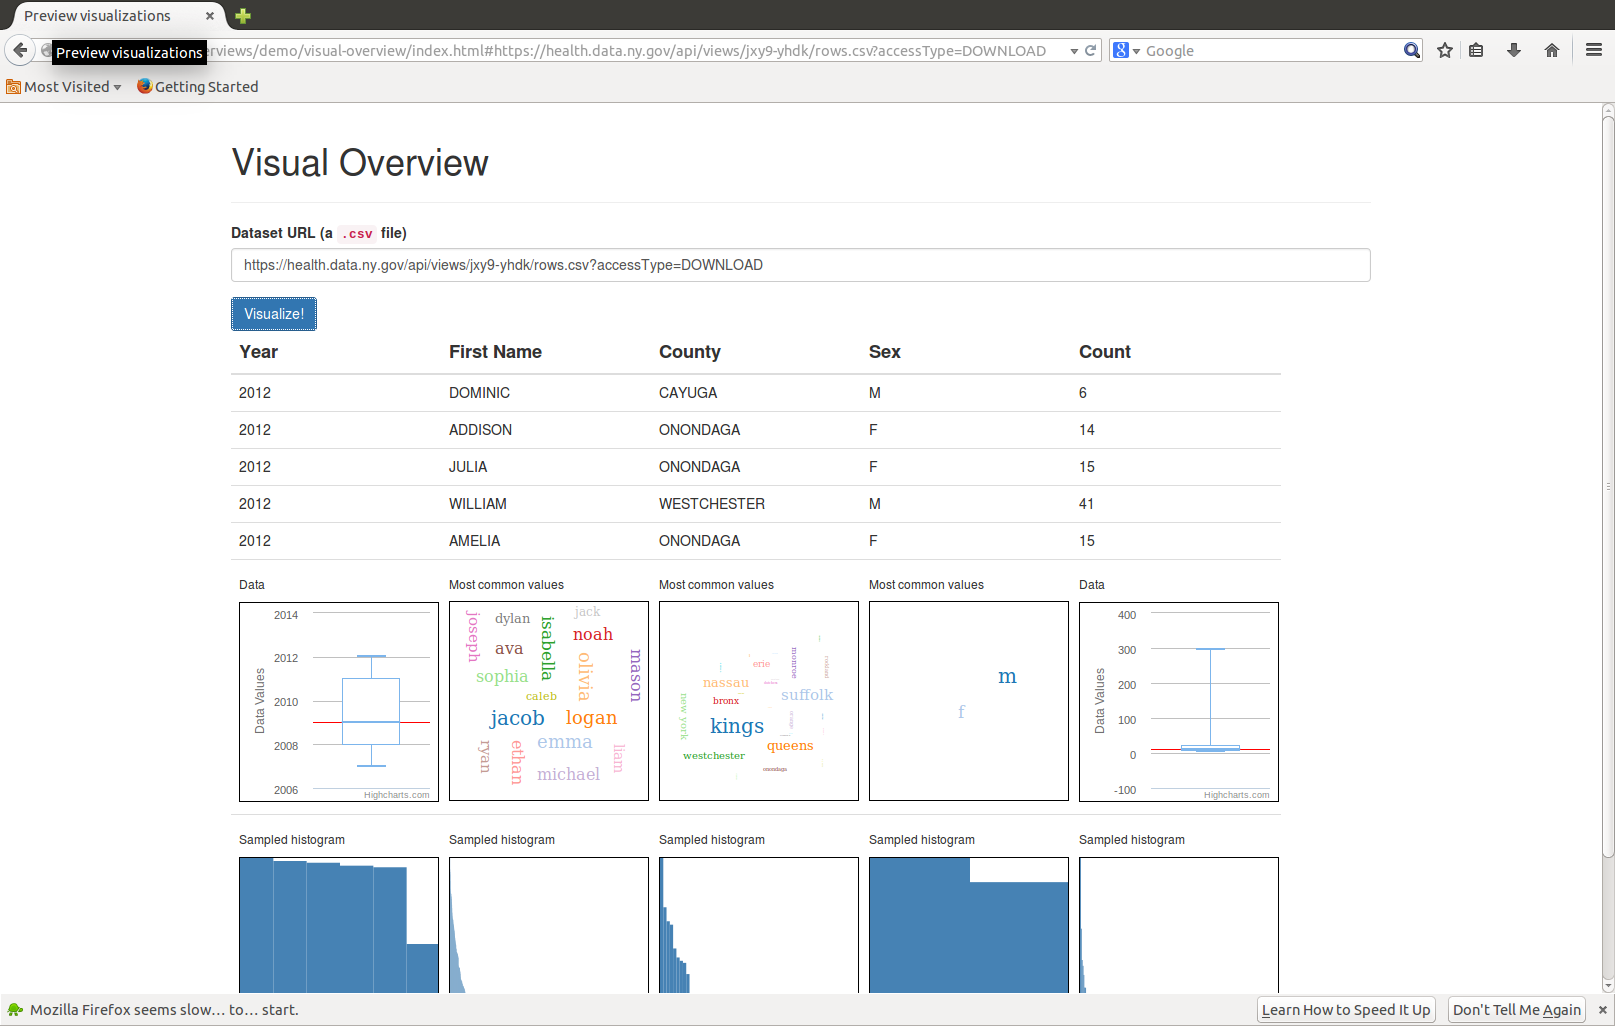This screenshot has width=1616, height=1027.
Task: Bookmark this page with star icon
Action: pos(1445,50)
